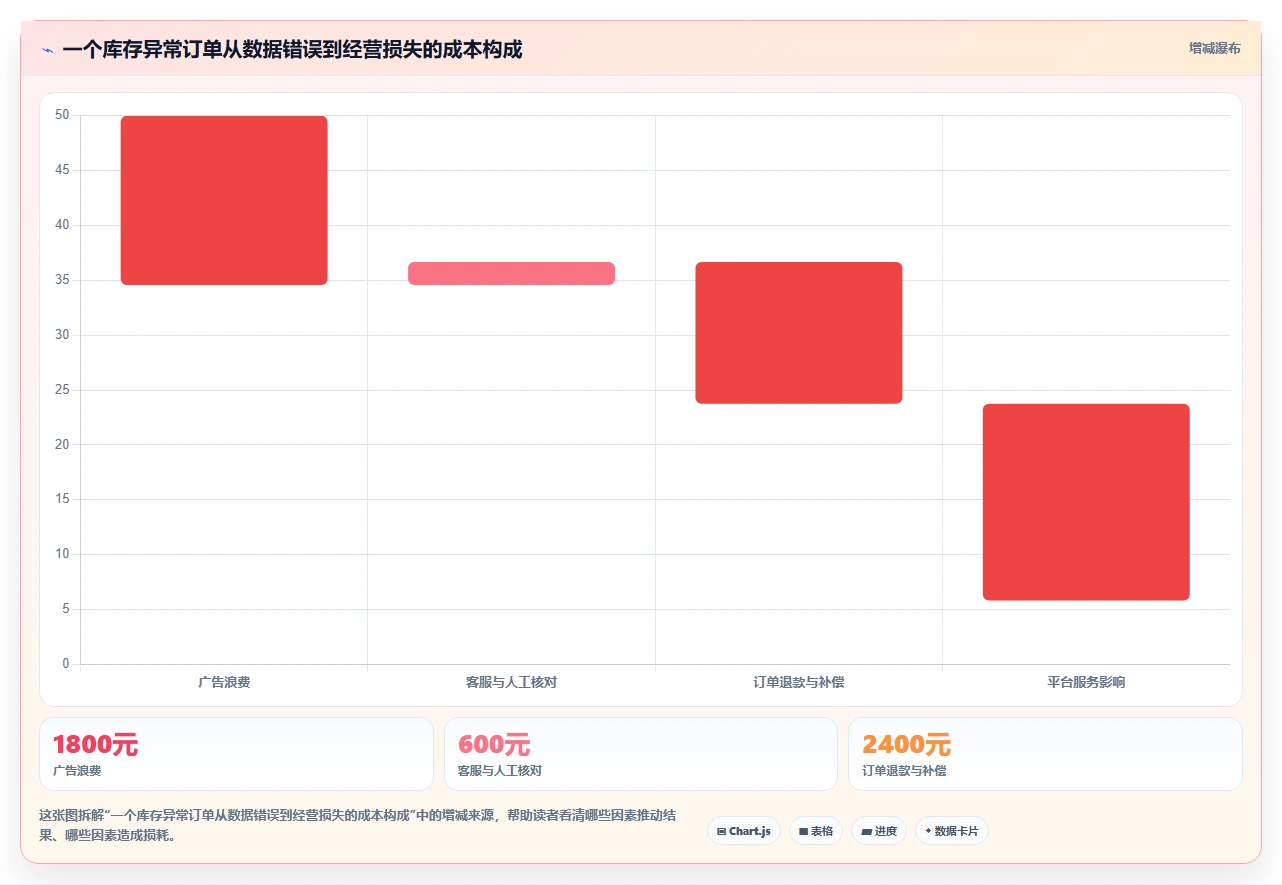Image resolution: width=1282 pixels, height=885 pixels.
Task: Click the 表格 tag chip
Action: click(x=816, y=831)
